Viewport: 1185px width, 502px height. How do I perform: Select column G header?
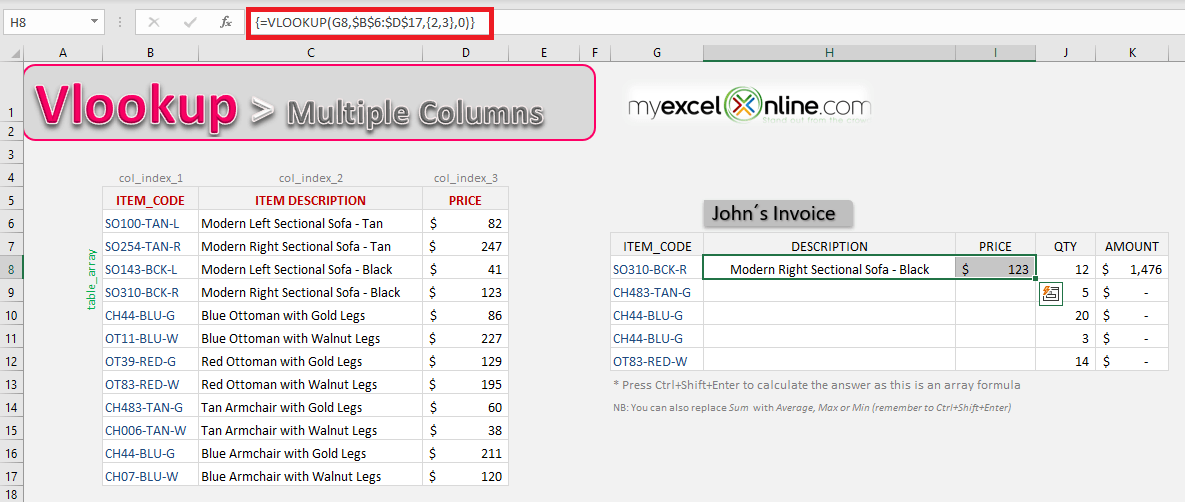point(656,52)
